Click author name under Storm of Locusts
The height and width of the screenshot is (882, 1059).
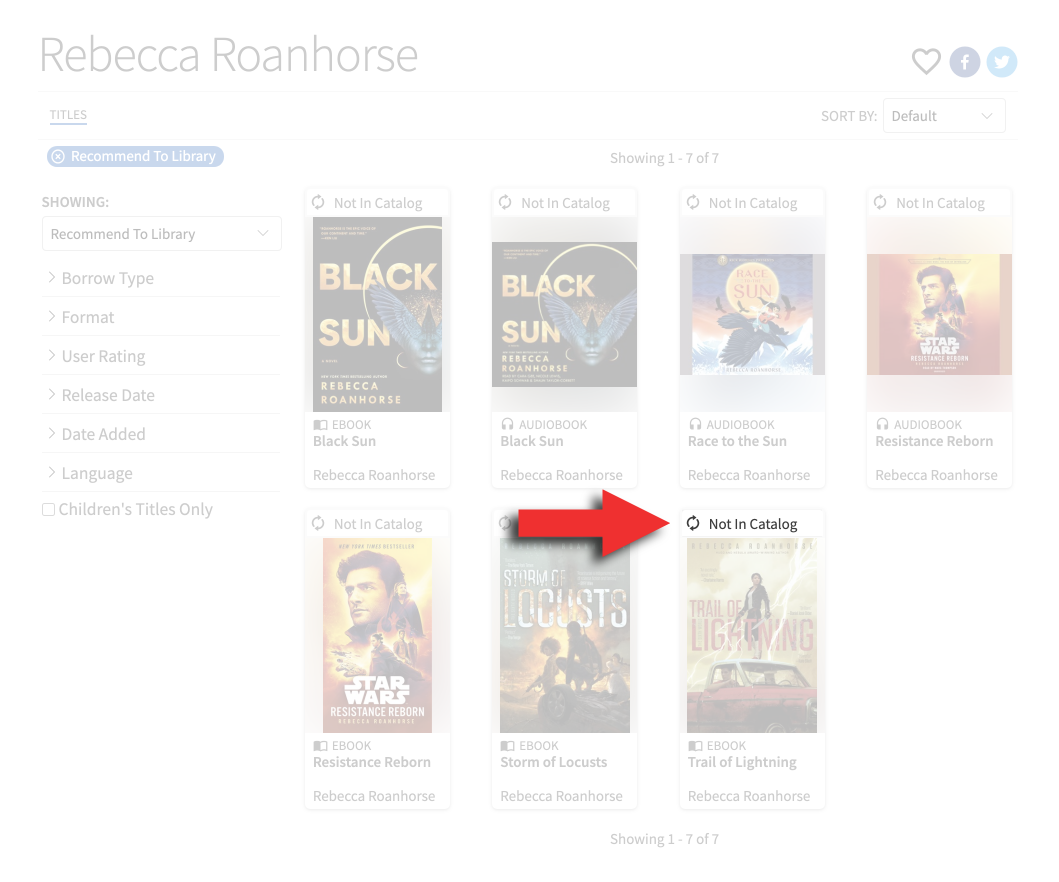tap(561, 796)
